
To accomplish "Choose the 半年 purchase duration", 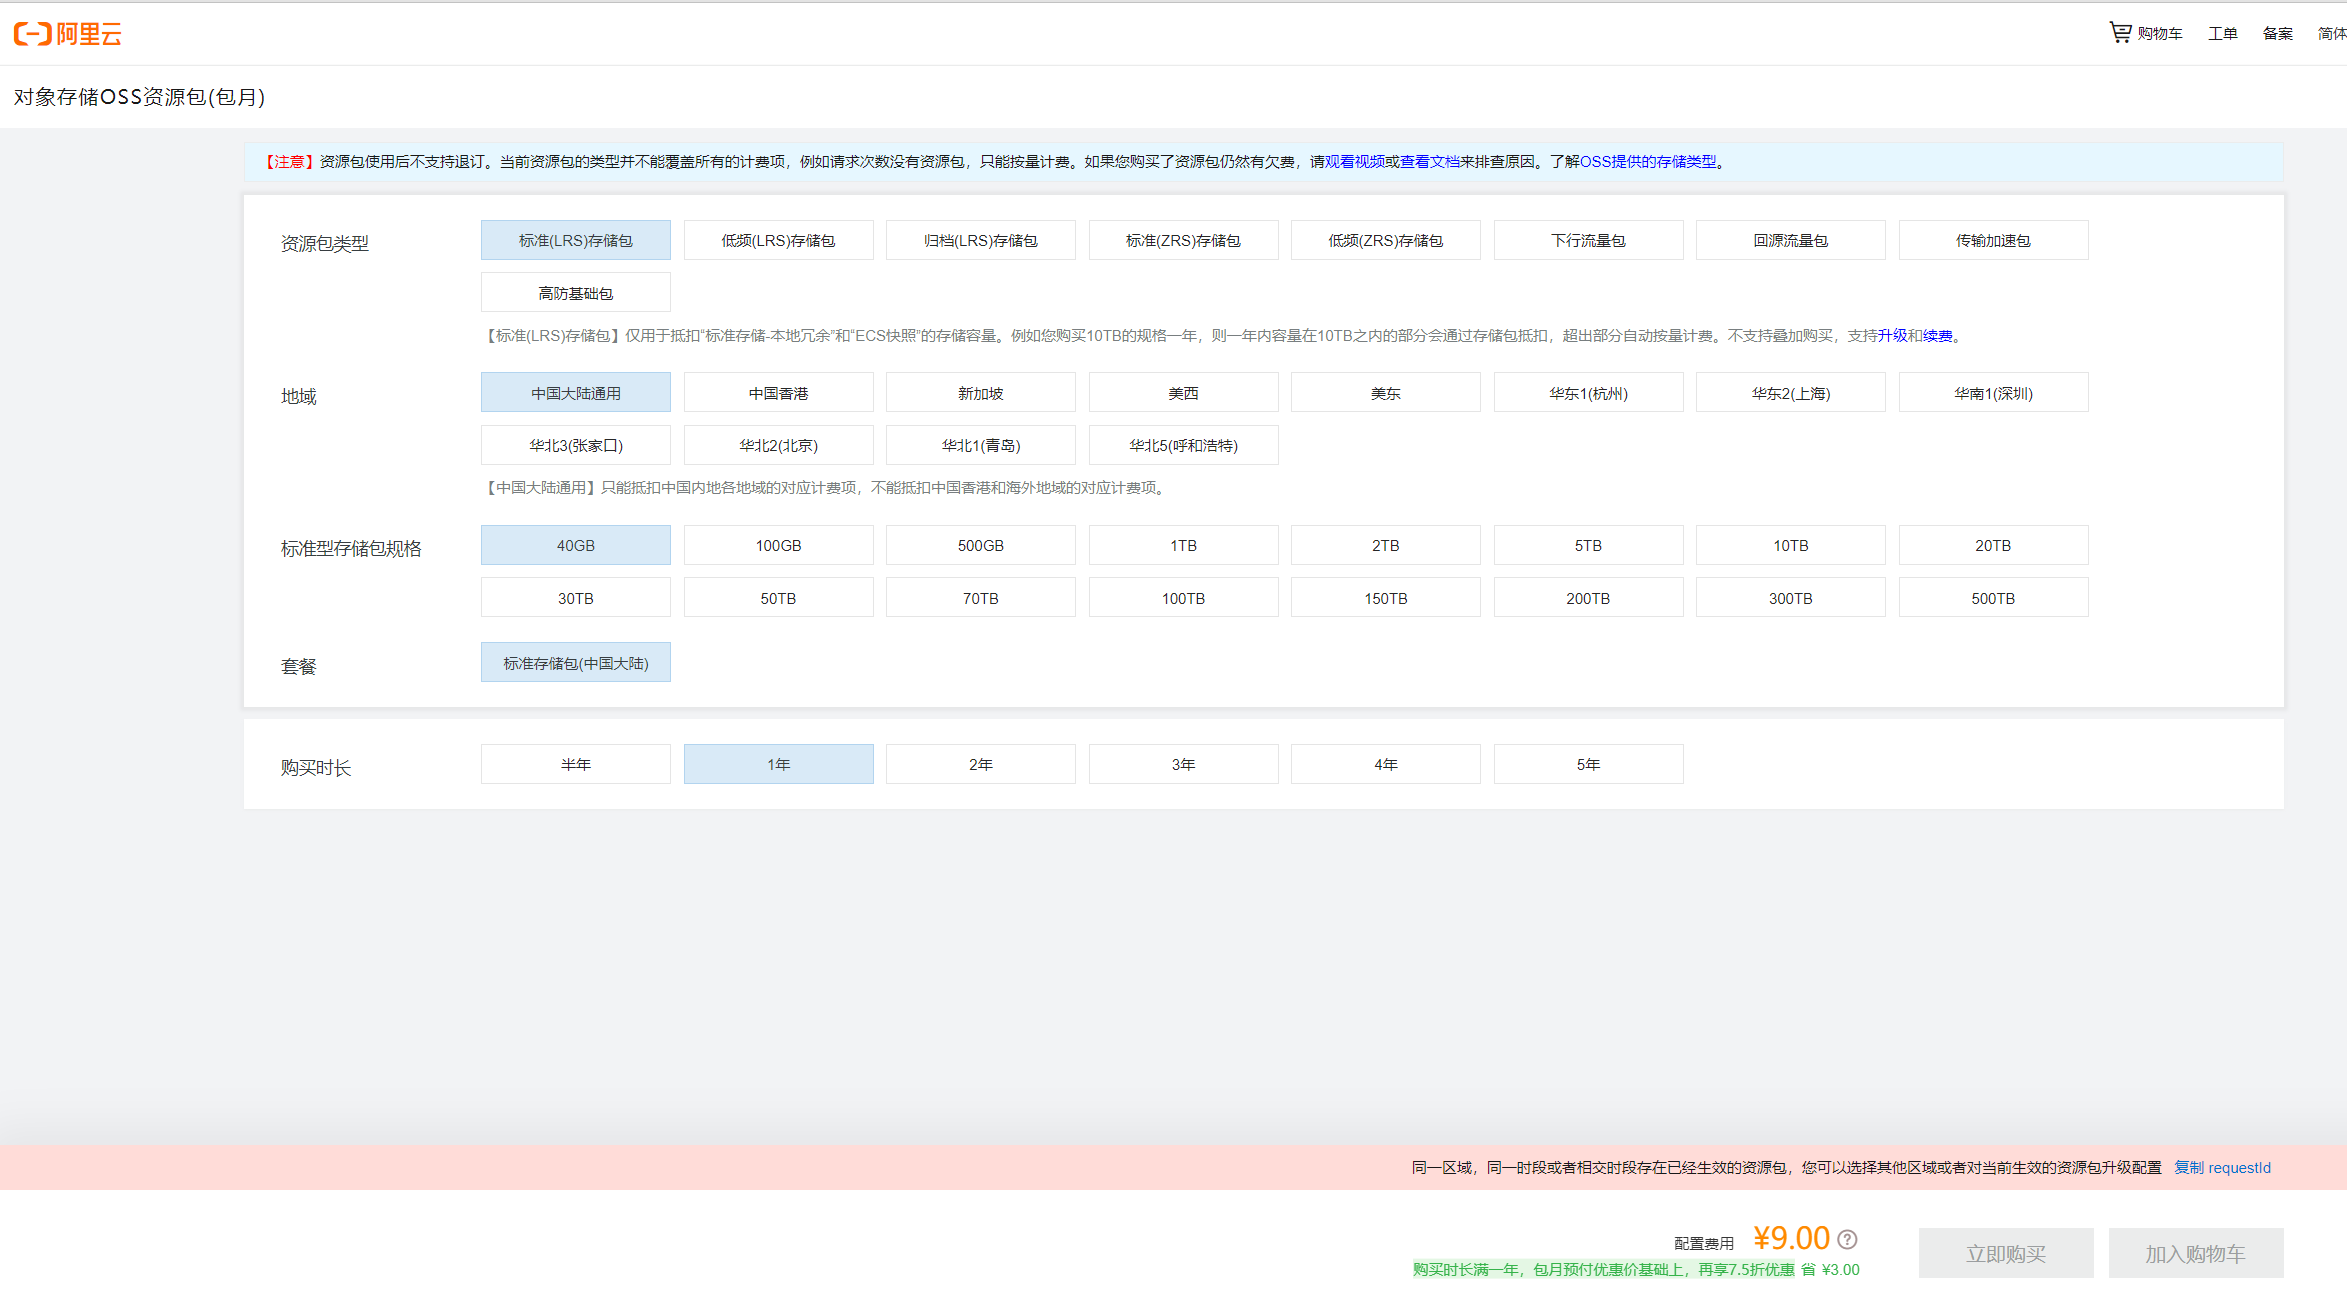I will click(575, 765).
